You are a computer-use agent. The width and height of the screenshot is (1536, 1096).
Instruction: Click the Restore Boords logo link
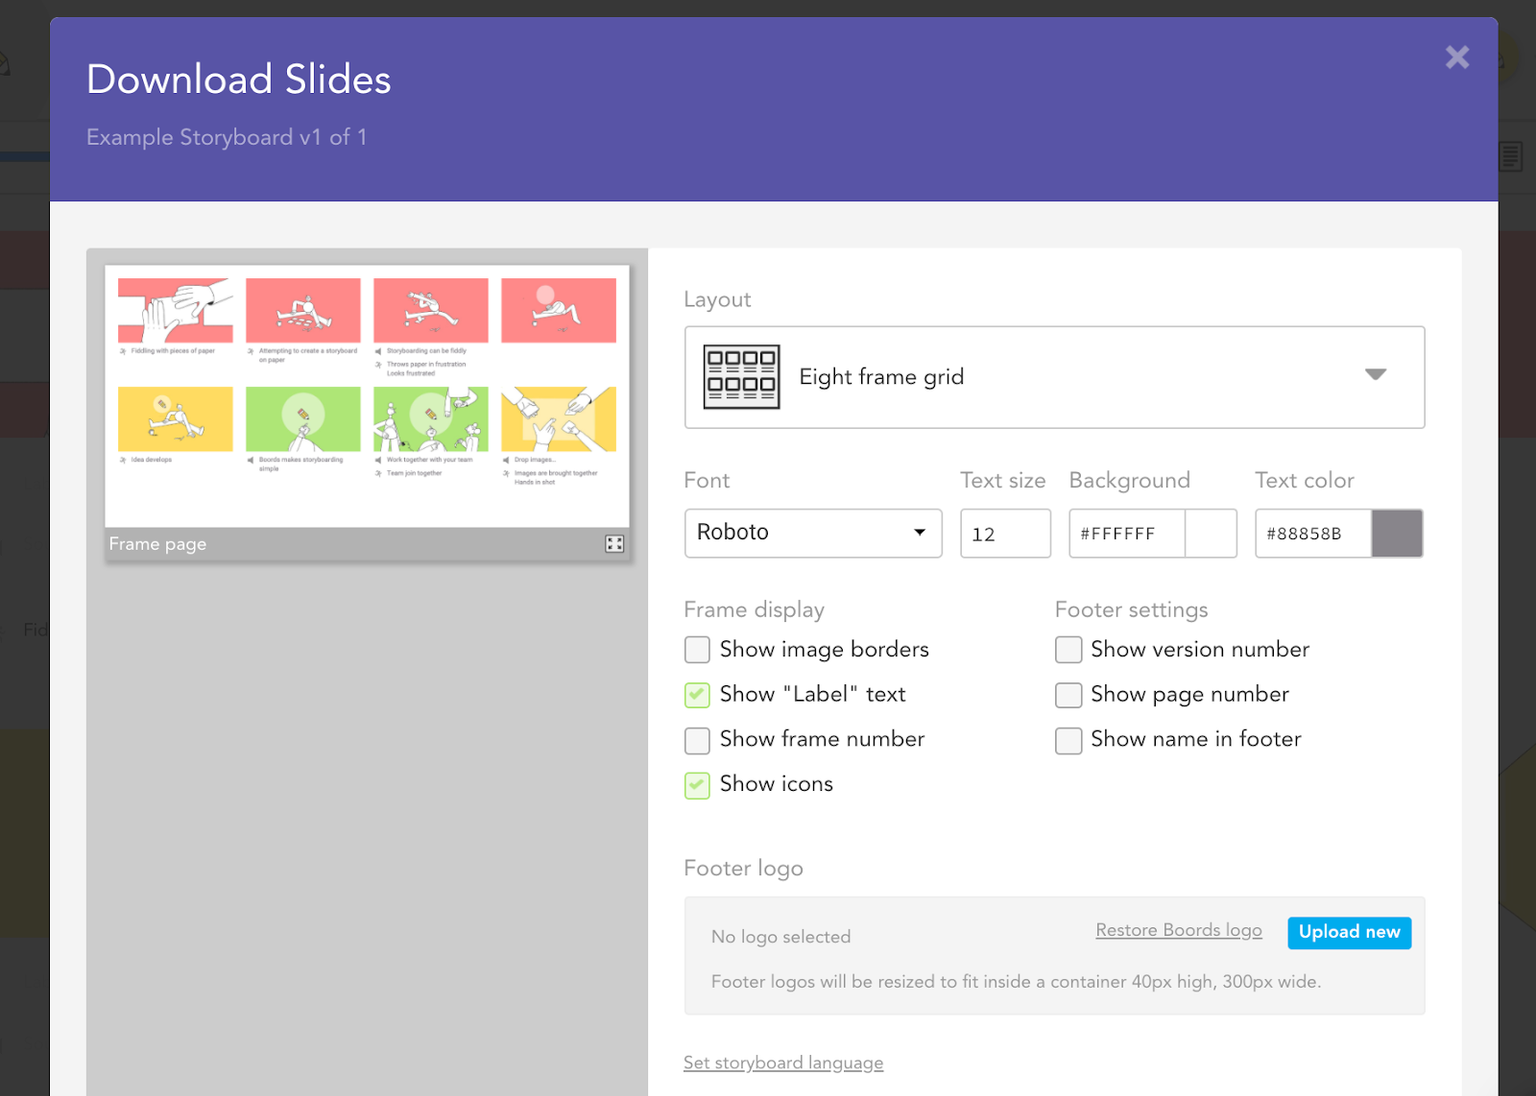(1178, 930)
